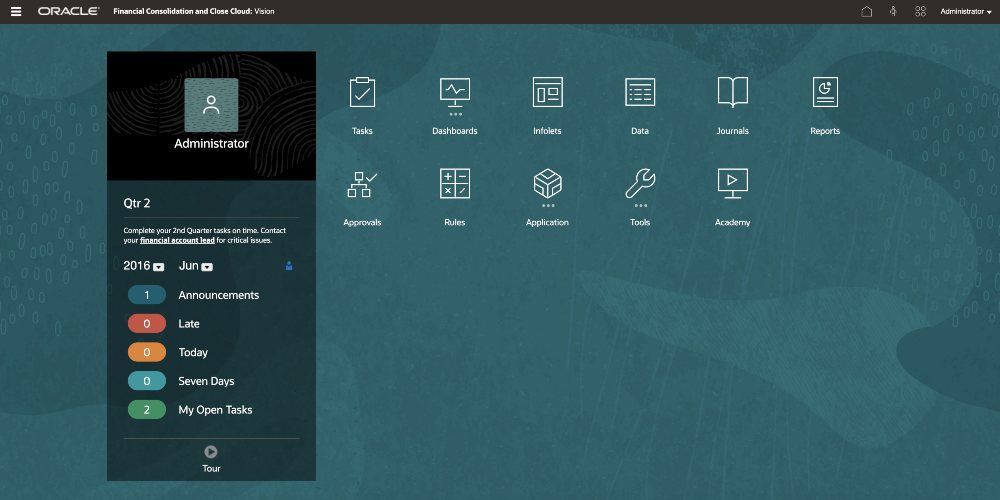Image resolution: width=1000 pixels, height=500 pixels.
Task: Follow the financial account lead link
Action: click(x=176, y=241)
